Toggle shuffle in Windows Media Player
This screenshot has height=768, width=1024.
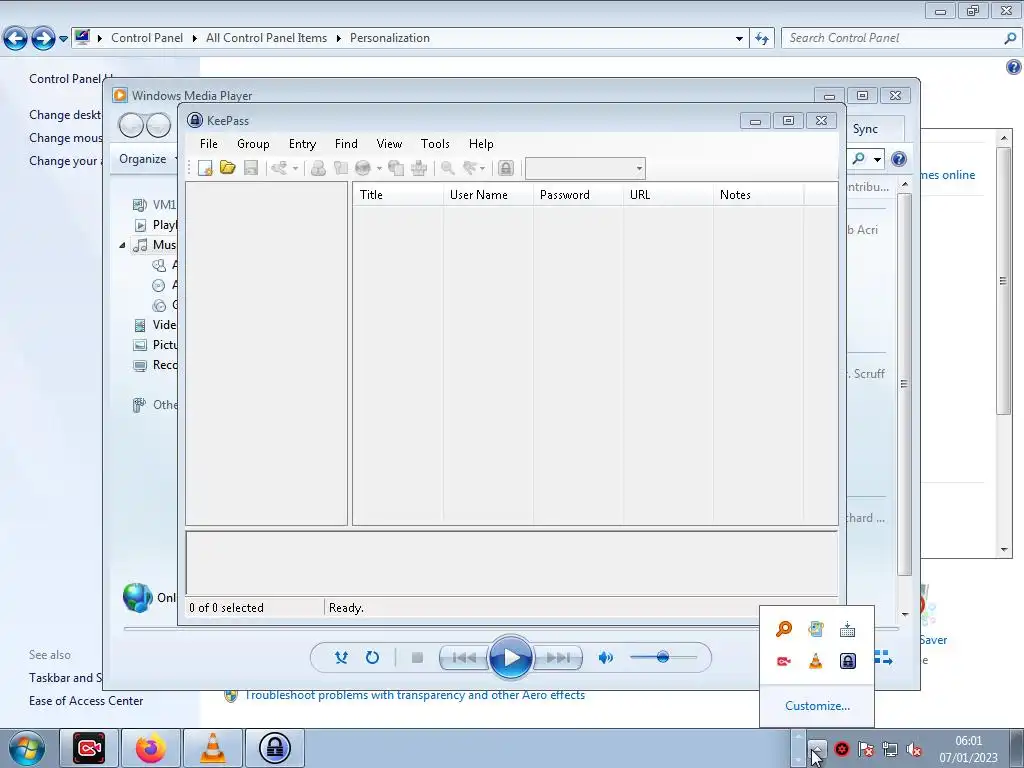click(341, 658)
